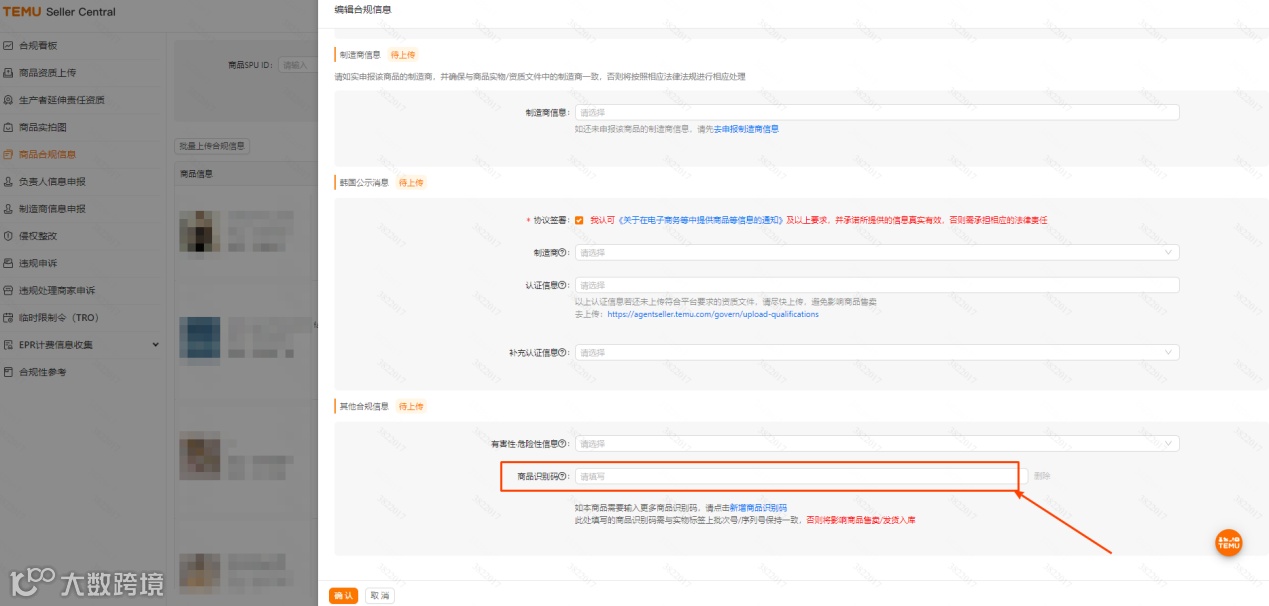Viewport: 1269px width, 606px height.
Task: Click the 生产者延伸责任资质 sidebar icon
Action: (x=8, y=100)
